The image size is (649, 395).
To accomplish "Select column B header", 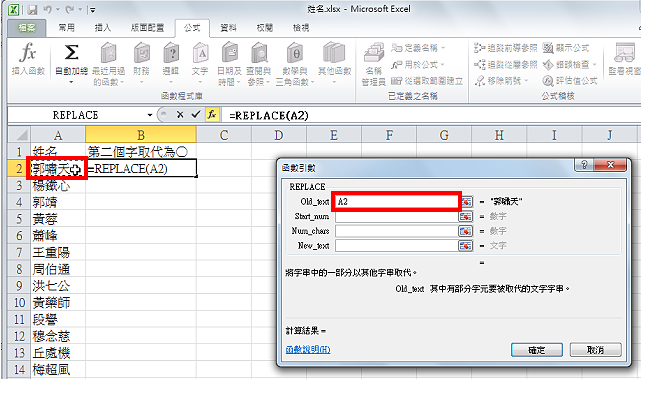I will tap(141, 135).
